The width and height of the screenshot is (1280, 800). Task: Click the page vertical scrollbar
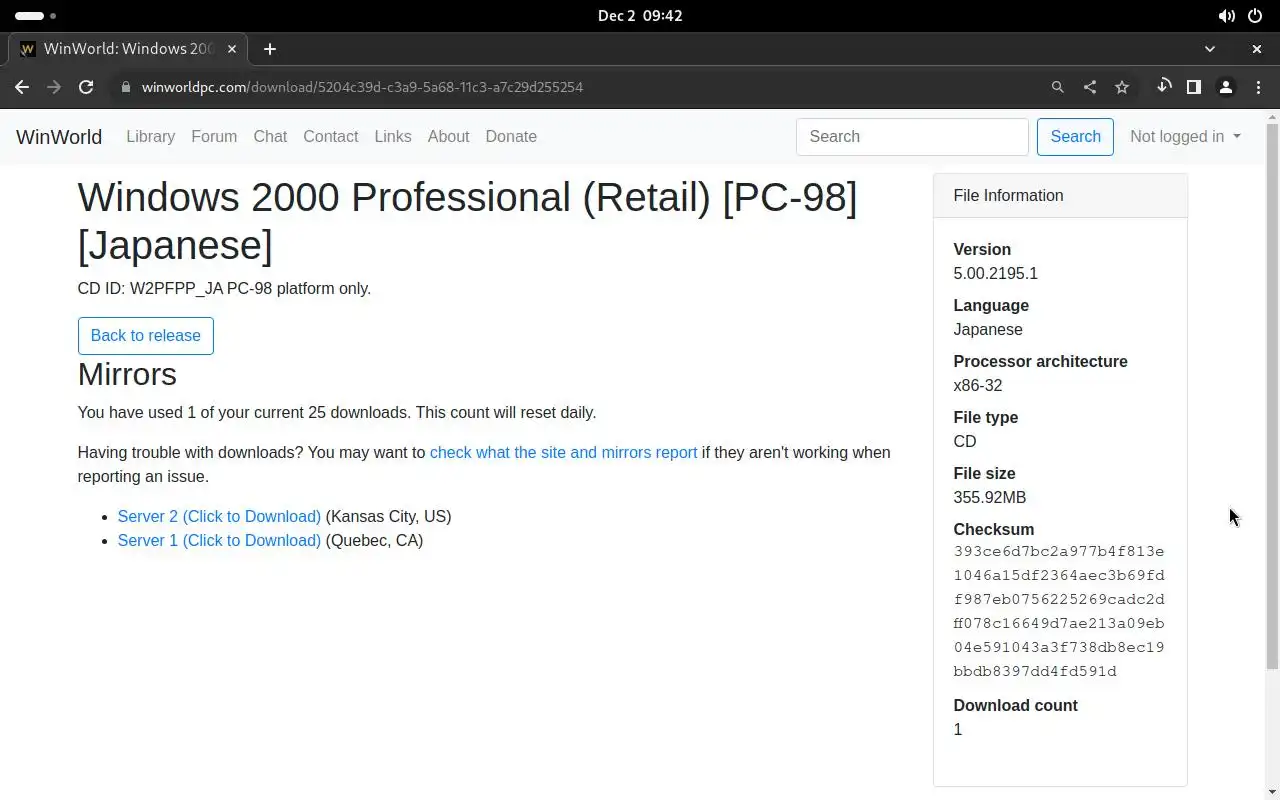[x=1272, y=395]
